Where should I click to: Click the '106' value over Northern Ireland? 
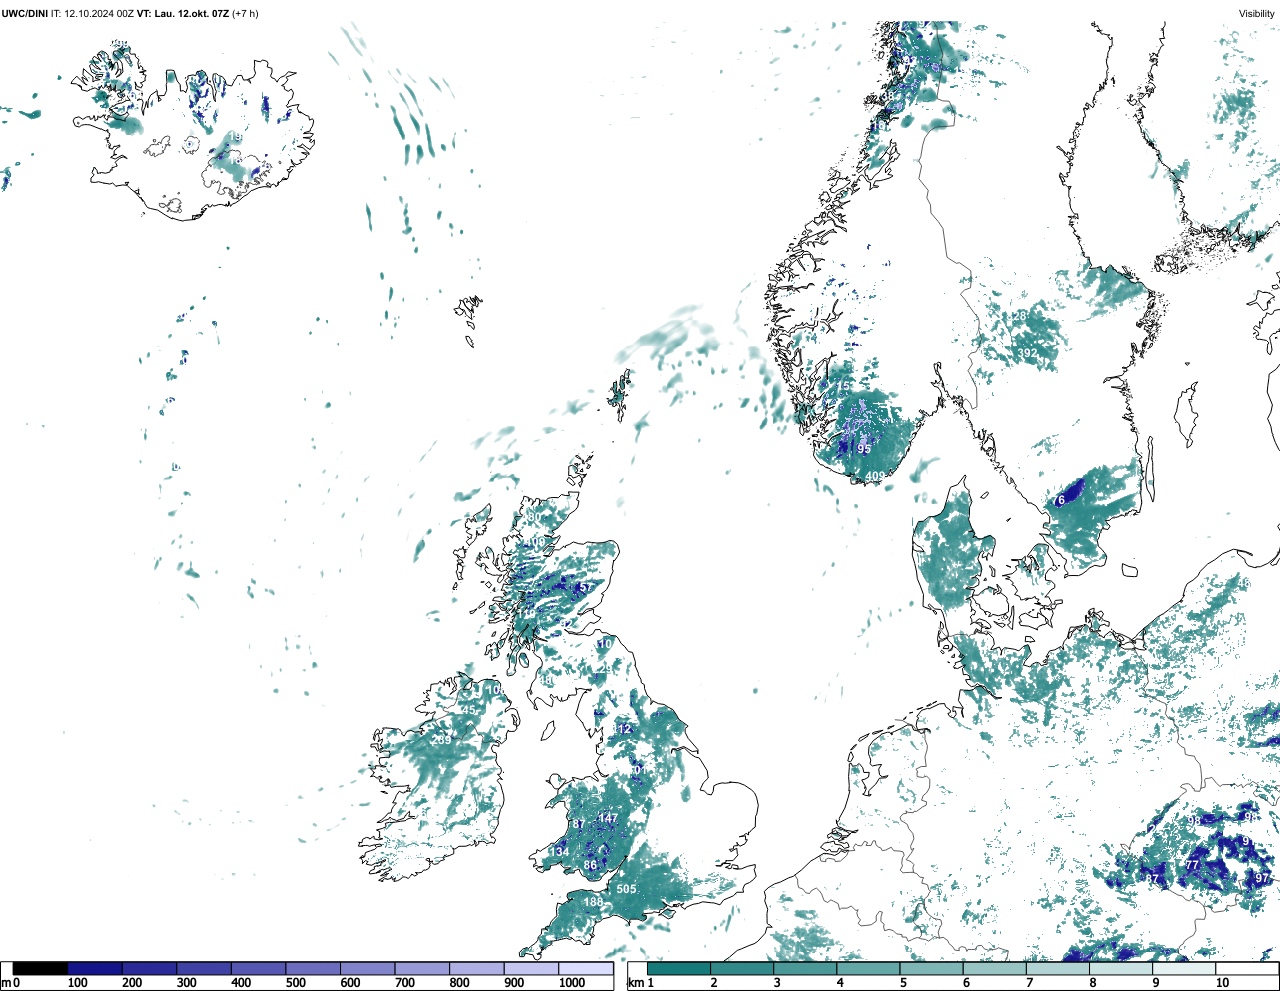[x=495, y=690]
